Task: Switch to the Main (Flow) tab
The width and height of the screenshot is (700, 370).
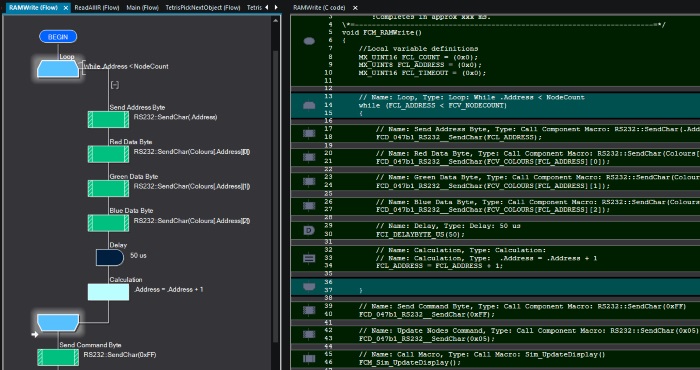Action: click(x=142, y=8)
